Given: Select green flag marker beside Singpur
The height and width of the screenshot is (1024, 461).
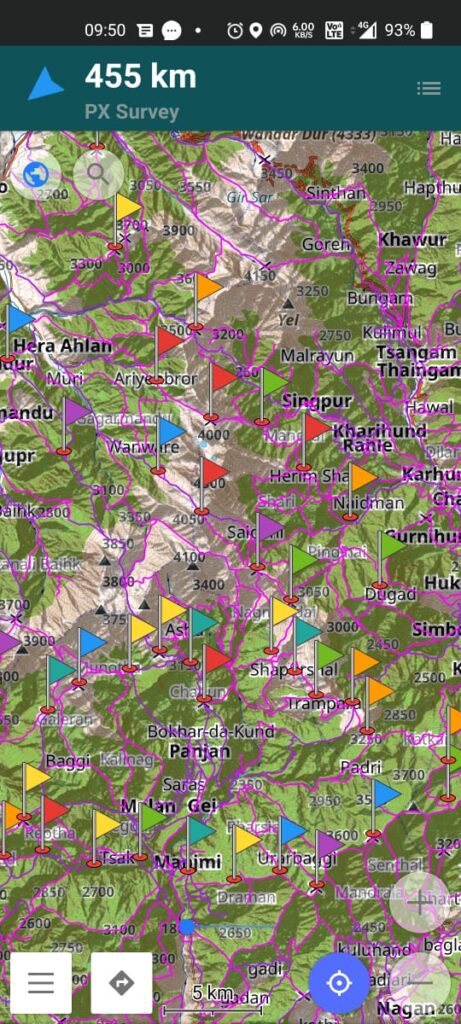Looking at the screenshot, I should pos(272,396).
